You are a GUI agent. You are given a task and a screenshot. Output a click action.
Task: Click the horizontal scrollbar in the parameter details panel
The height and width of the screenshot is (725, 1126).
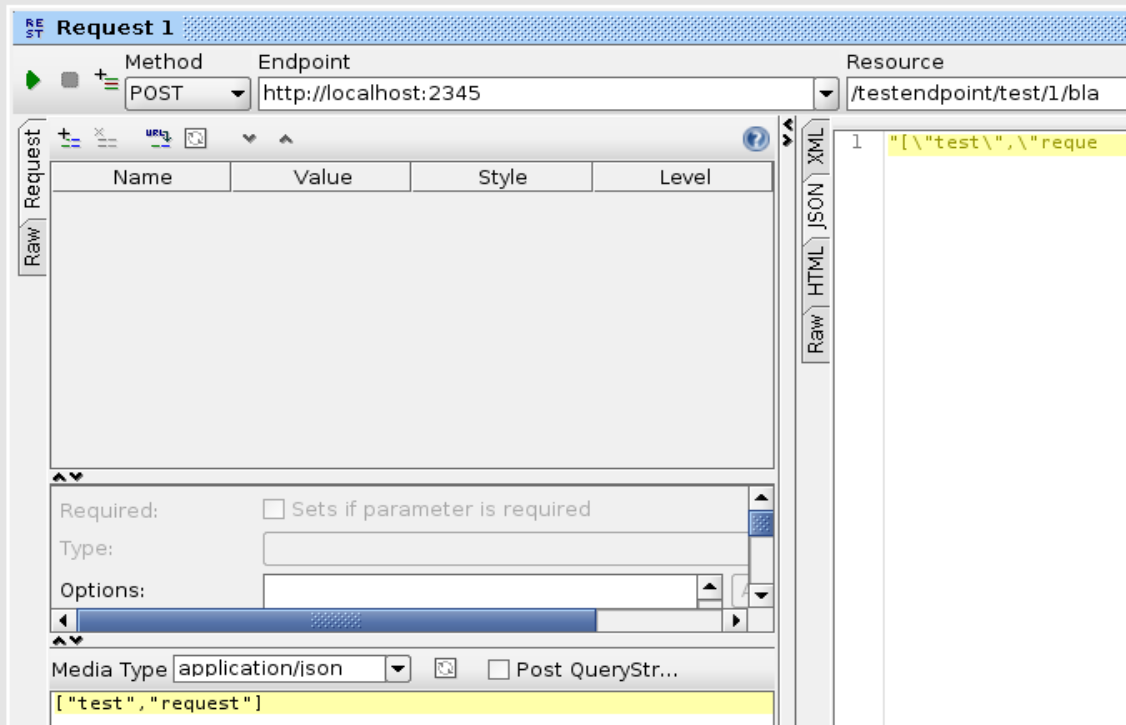coord(336,620)
